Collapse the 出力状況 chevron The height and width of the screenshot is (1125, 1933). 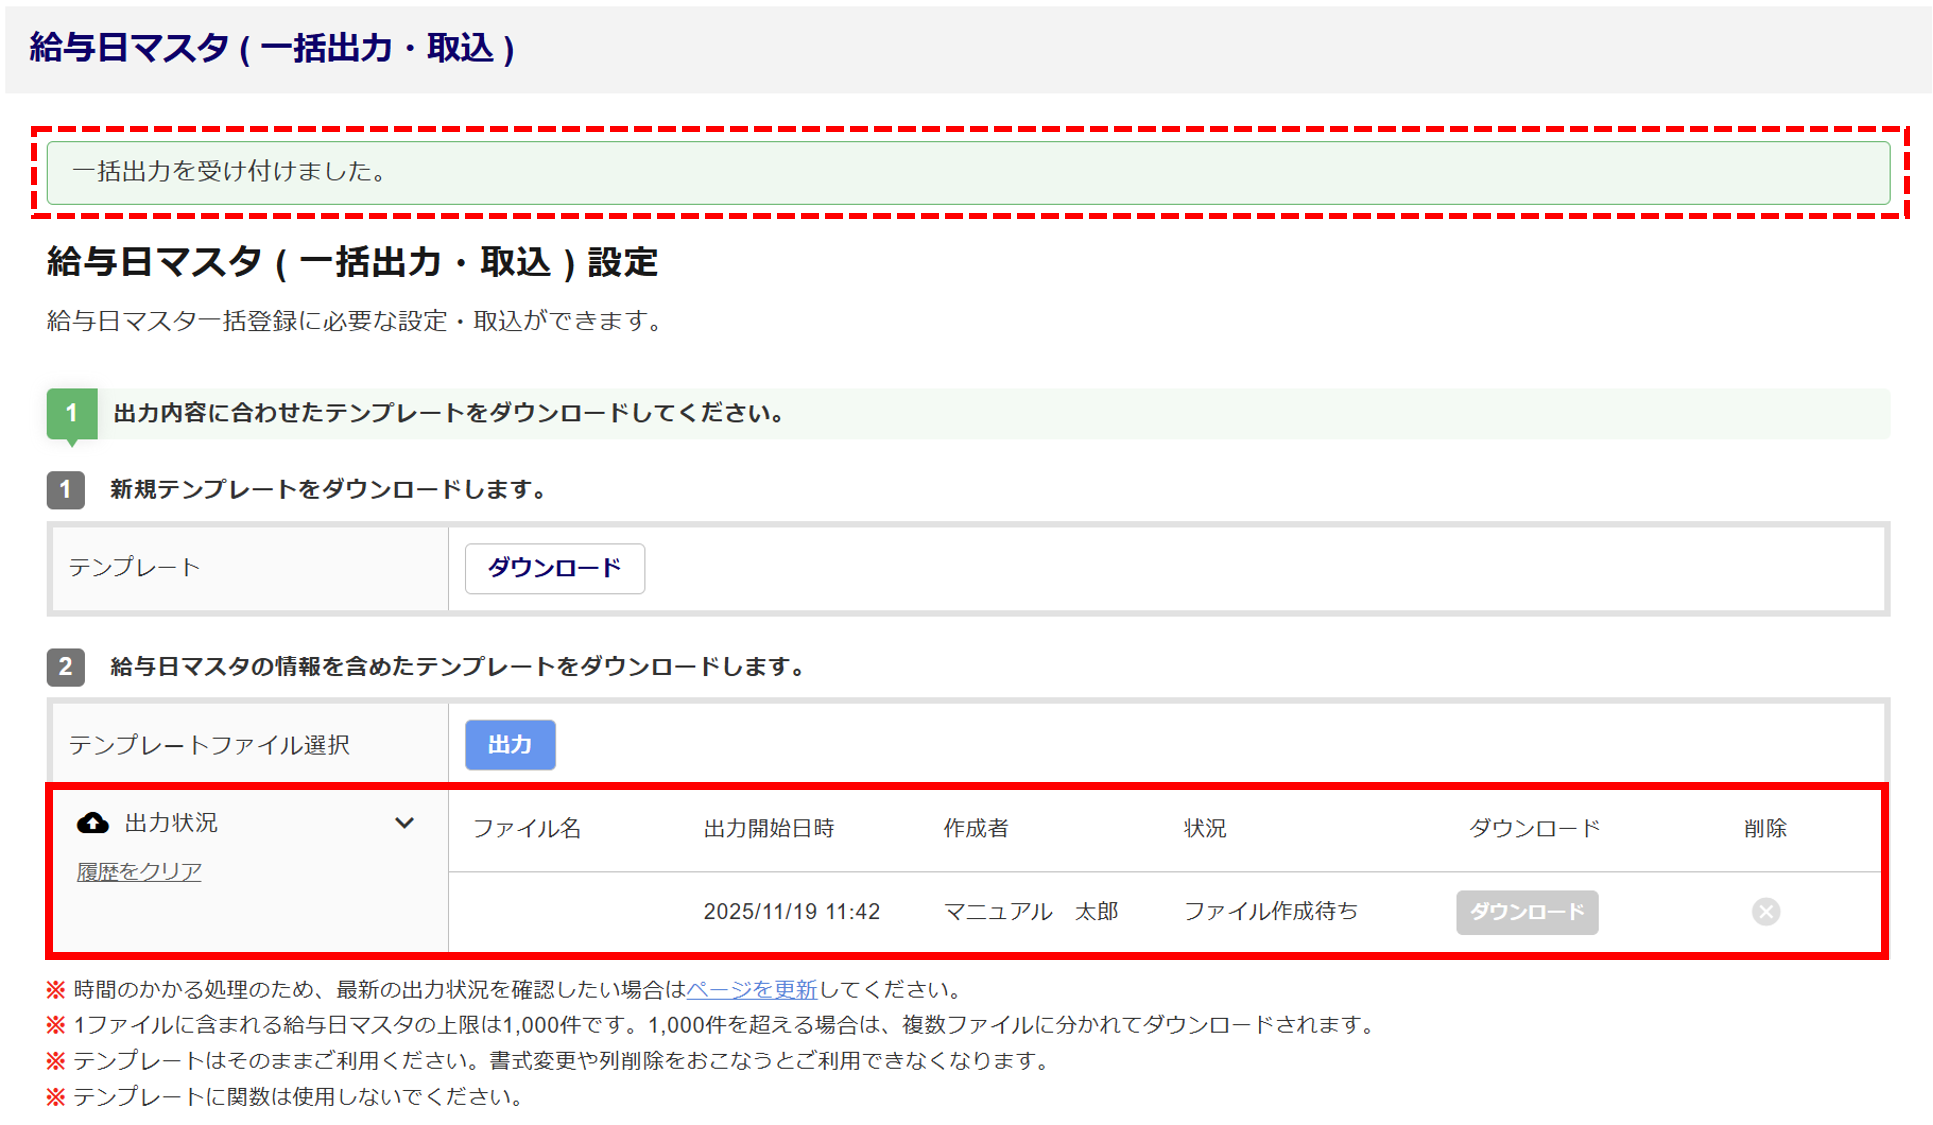(404, 823)
